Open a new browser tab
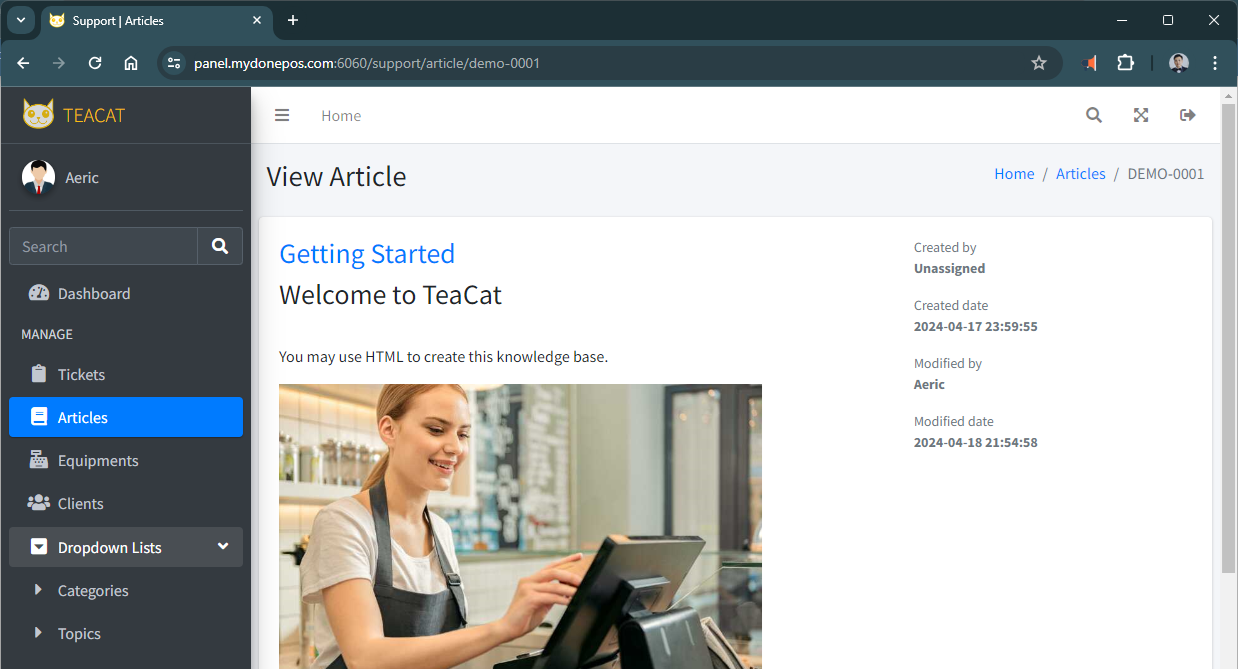Screen dimensions: 1238x669 point(293,20)
